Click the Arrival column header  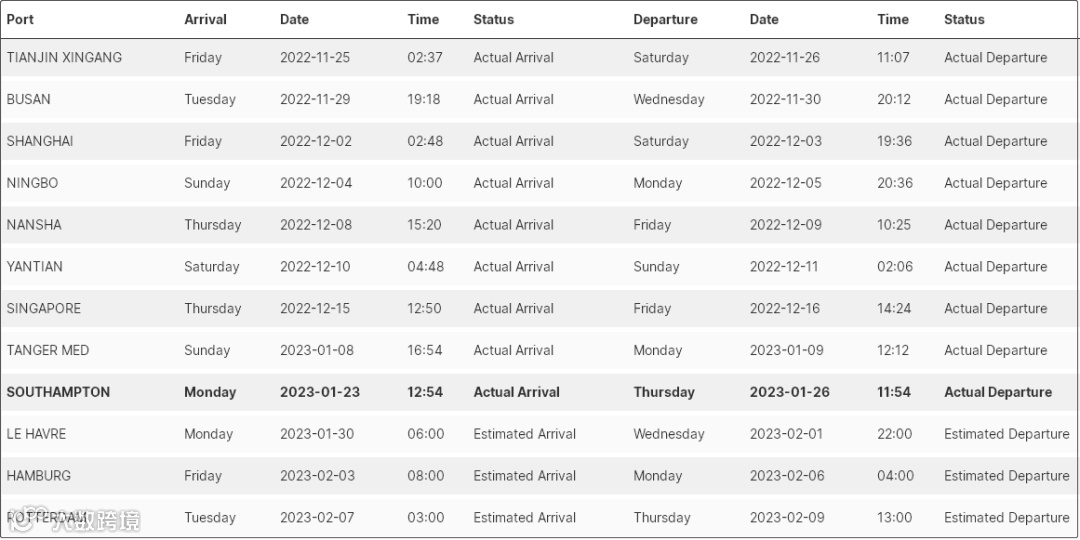pos(205,19)
